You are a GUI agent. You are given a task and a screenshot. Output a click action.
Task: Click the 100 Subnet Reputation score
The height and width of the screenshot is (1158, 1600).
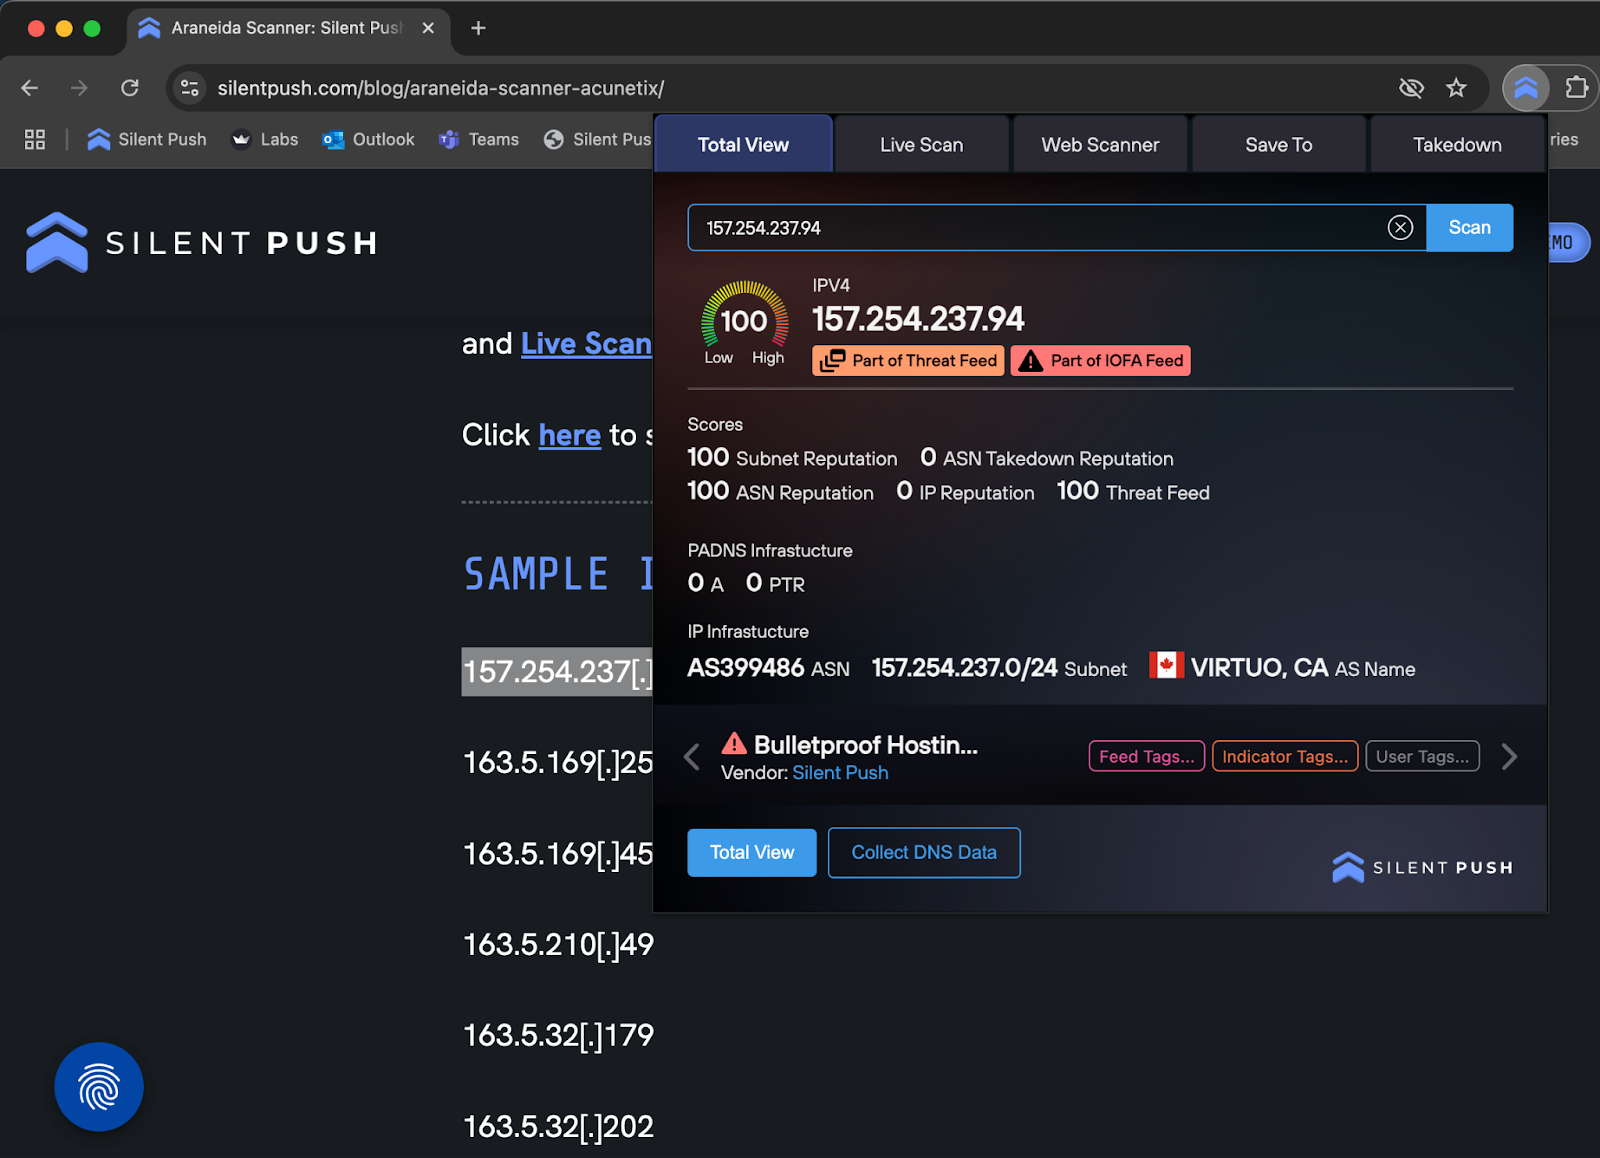792,458
